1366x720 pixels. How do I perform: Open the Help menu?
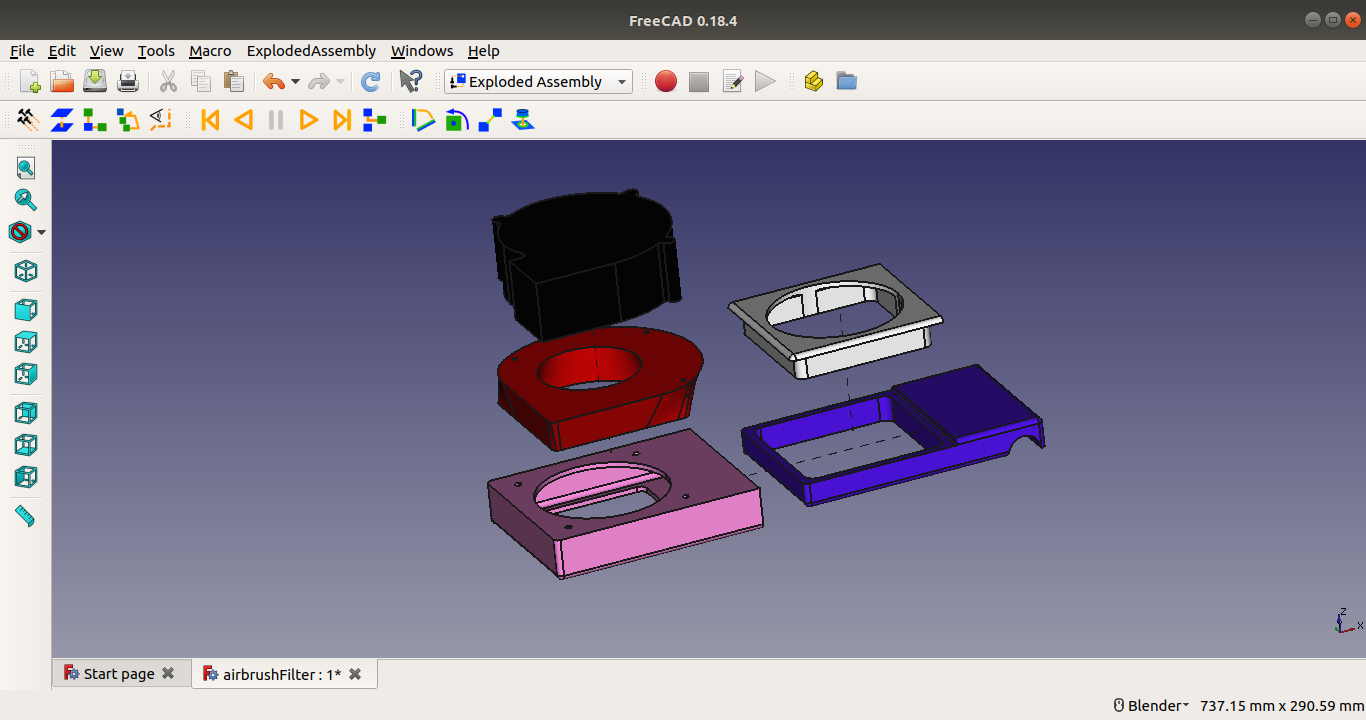(x=484, y=51)
